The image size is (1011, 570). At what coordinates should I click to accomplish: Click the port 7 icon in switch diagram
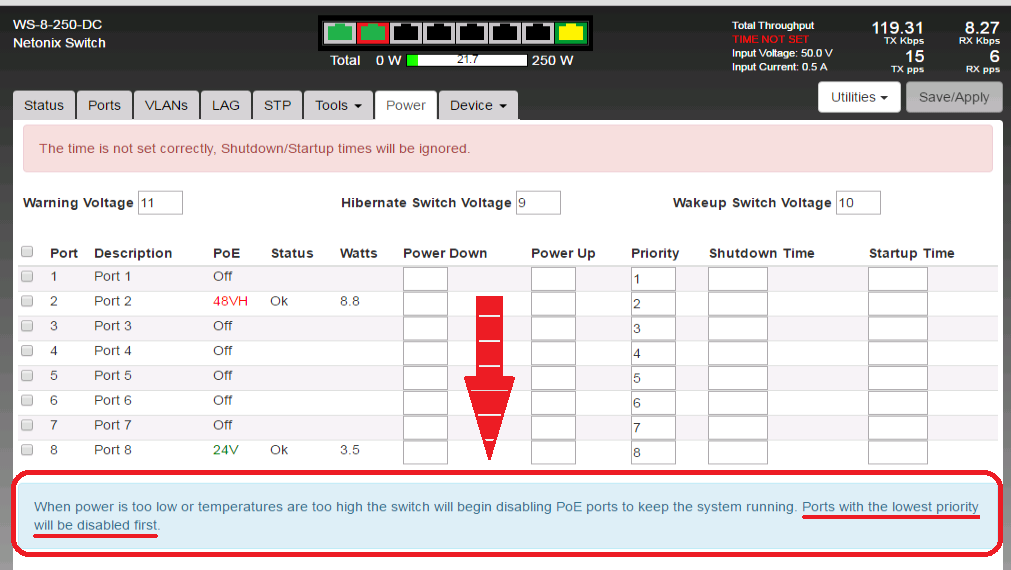538,32
